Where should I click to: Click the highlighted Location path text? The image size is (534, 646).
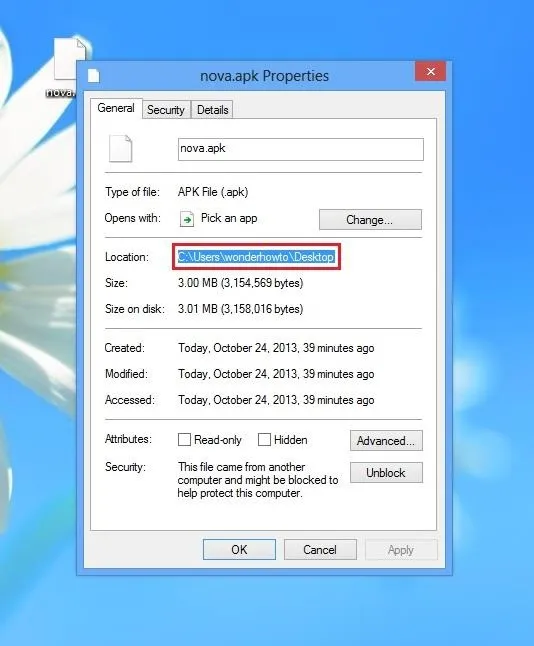tap(256, 257)
